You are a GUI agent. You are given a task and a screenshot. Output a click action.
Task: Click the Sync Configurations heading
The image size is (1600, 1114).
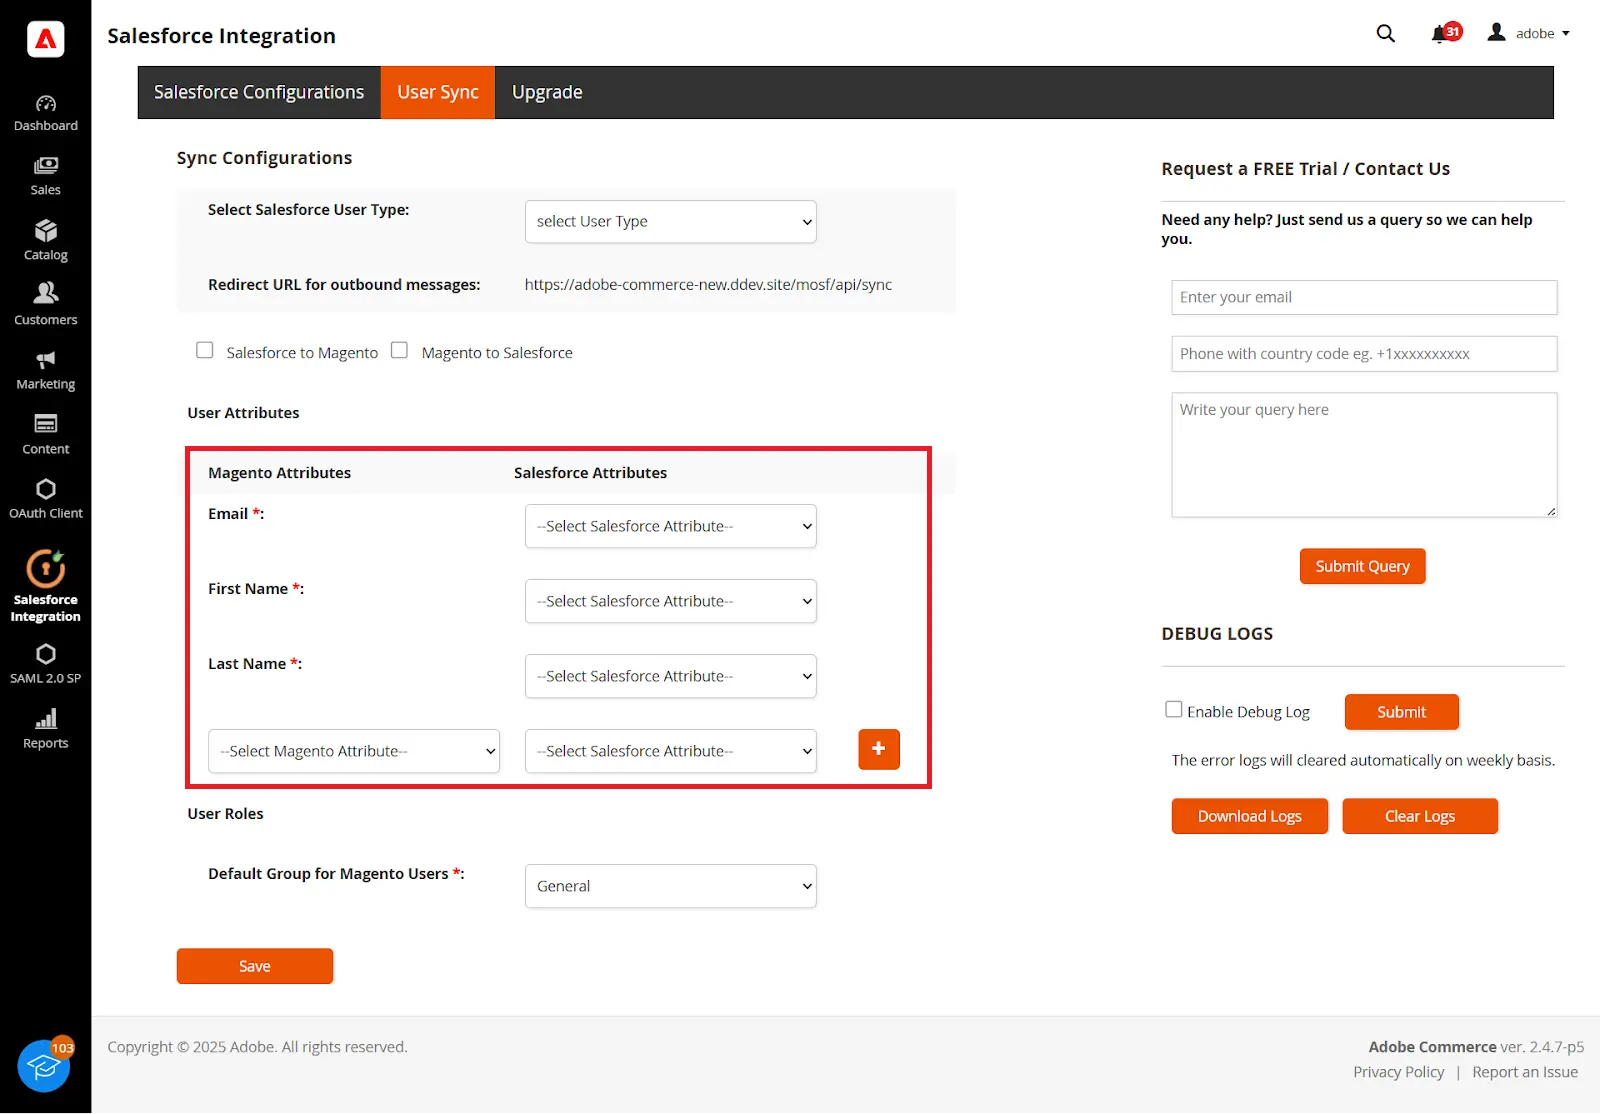[x=265, y=158]
